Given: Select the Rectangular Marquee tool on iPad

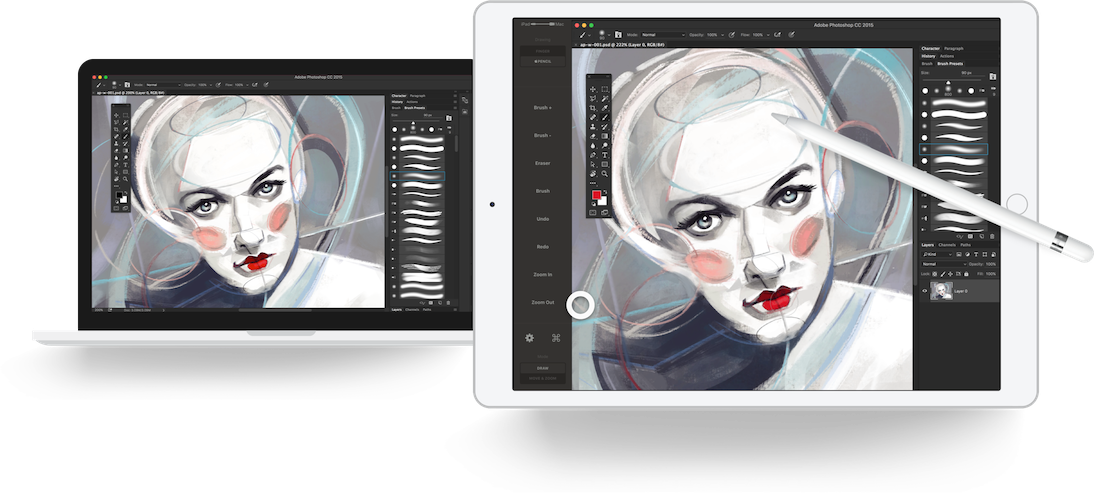Looking at the screenshot, I should 605,89.
